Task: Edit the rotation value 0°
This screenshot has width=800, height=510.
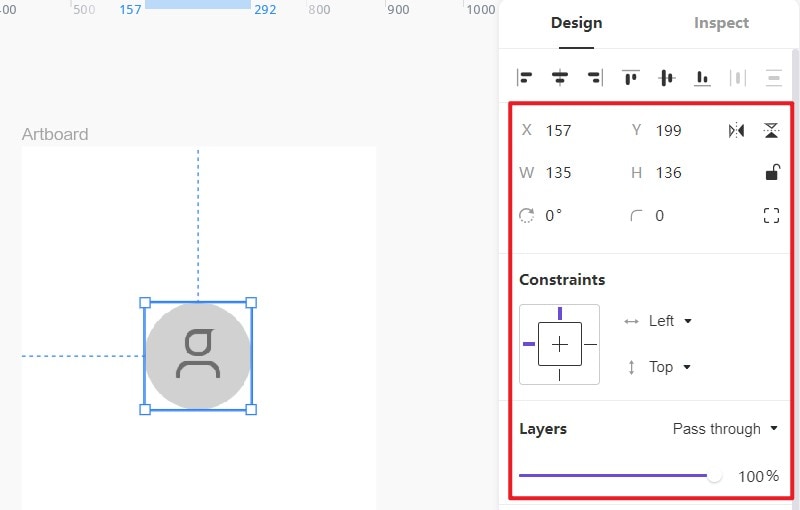Action: (554, 215)
